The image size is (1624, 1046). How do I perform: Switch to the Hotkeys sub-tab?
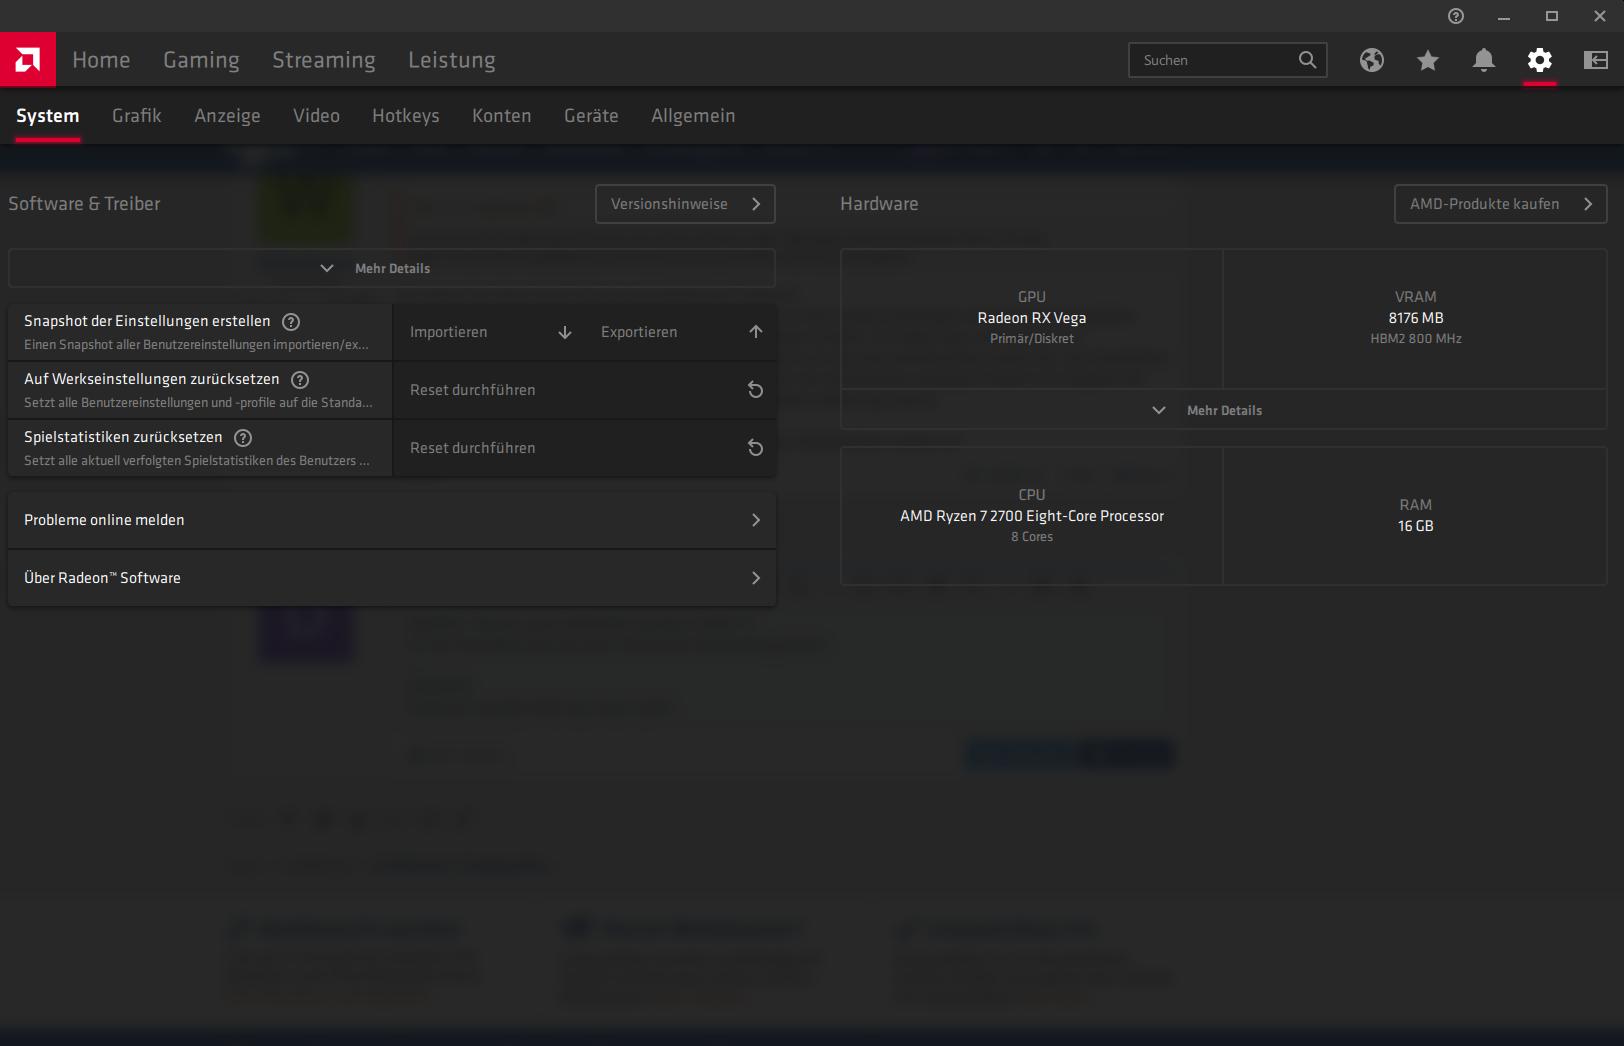406,116
